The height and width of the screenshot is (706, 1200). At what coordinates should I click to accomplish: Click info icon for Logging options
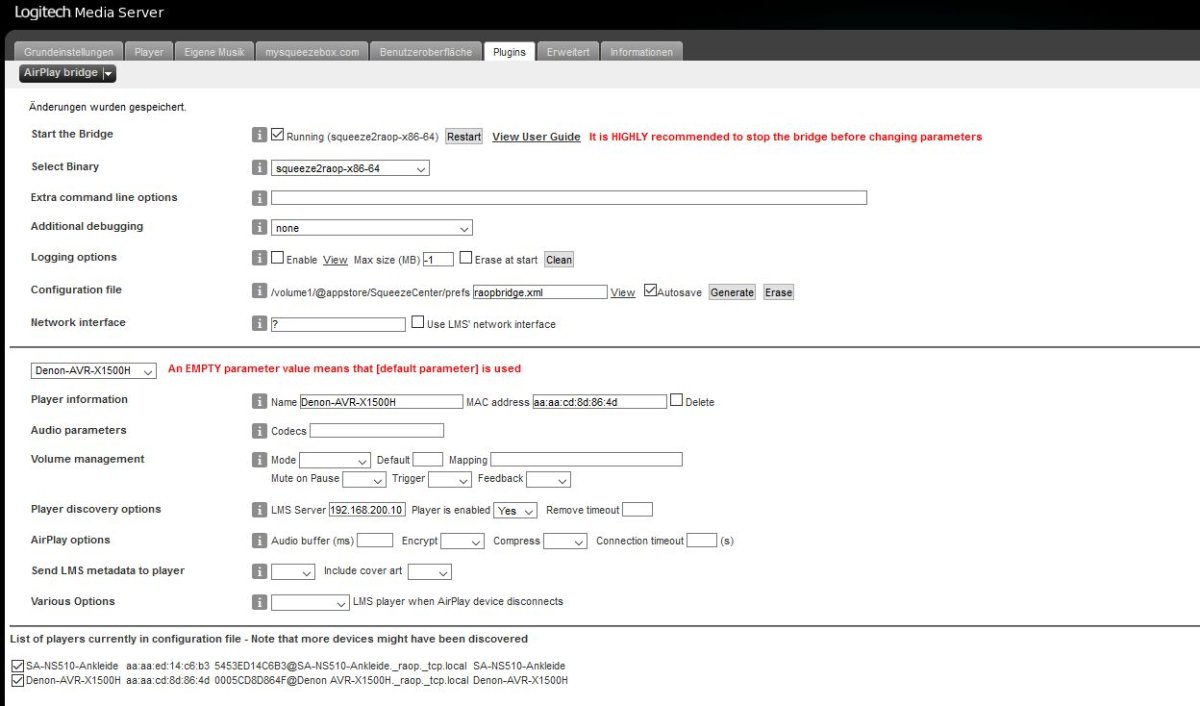(x=259, y=259)
